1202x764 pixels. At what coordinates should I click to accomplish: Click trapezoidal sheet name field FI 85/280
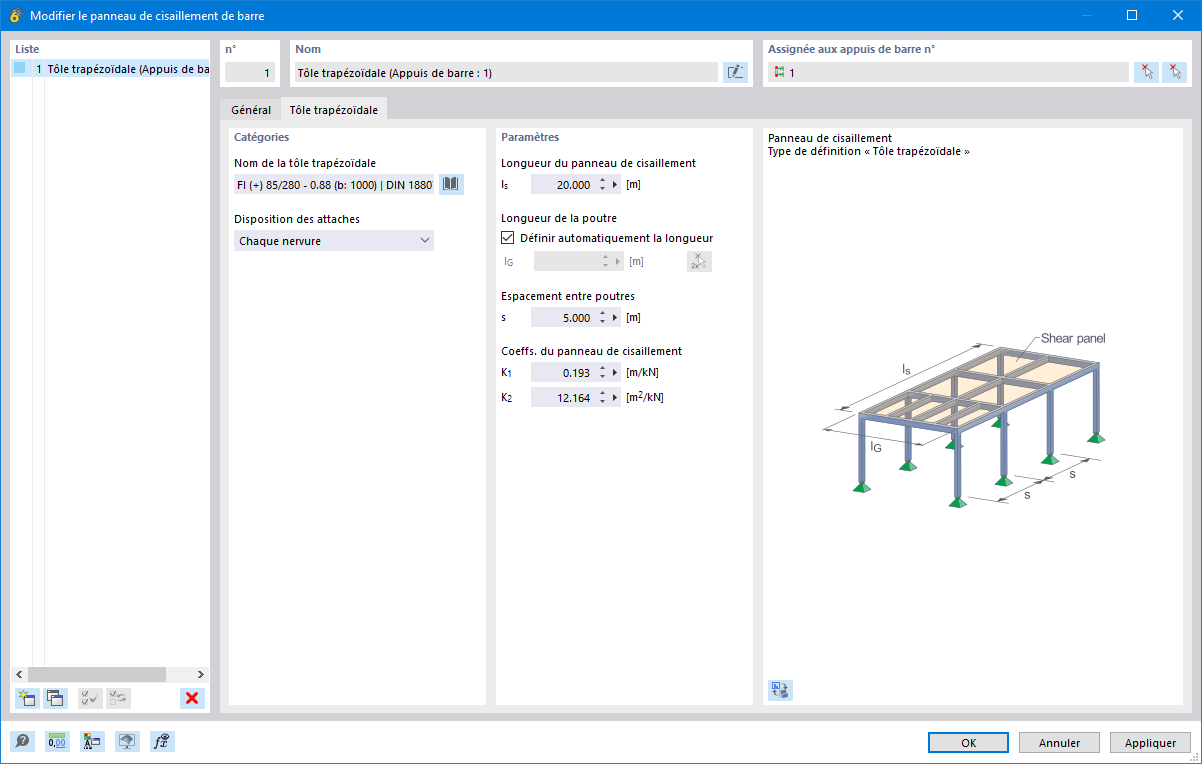click(334, 184)
